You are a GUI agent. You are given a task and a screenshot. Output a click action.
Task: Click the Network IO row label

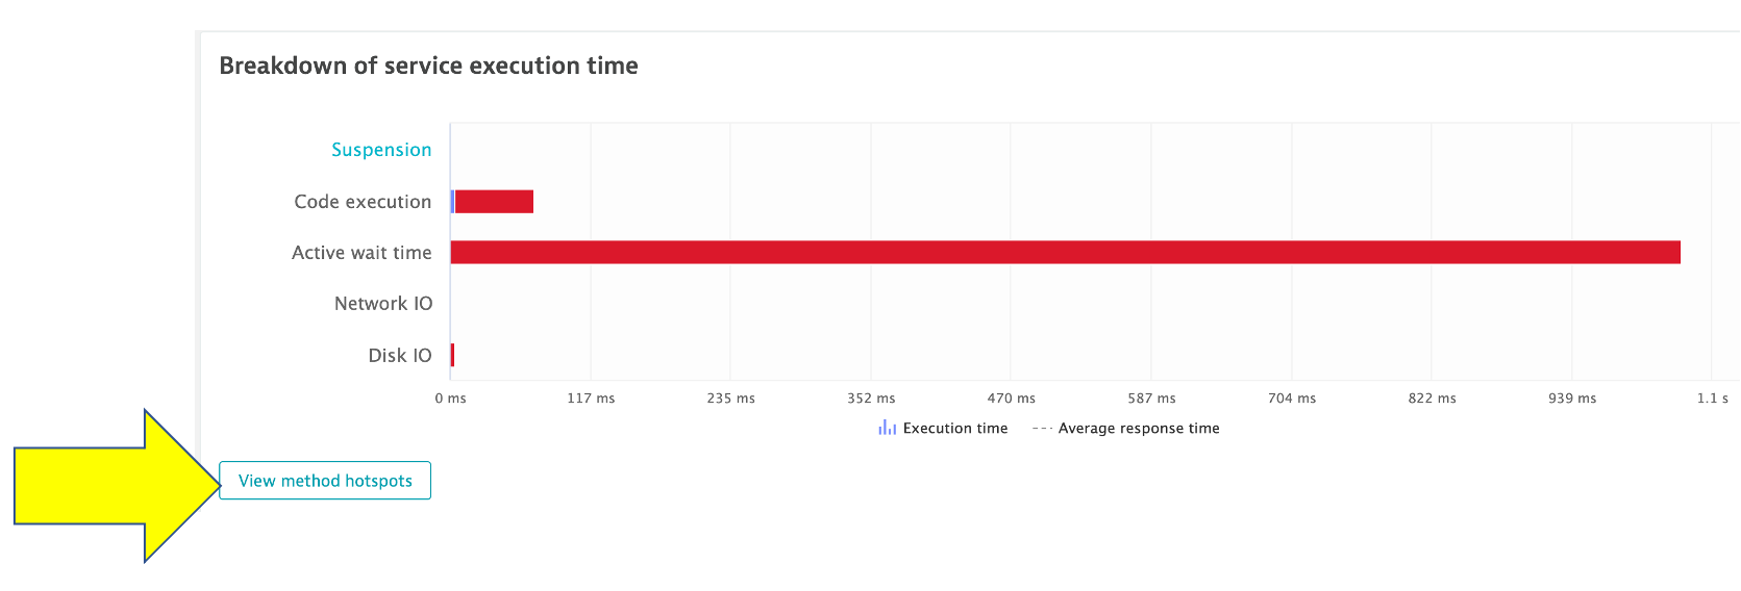(x=383, y=304)
